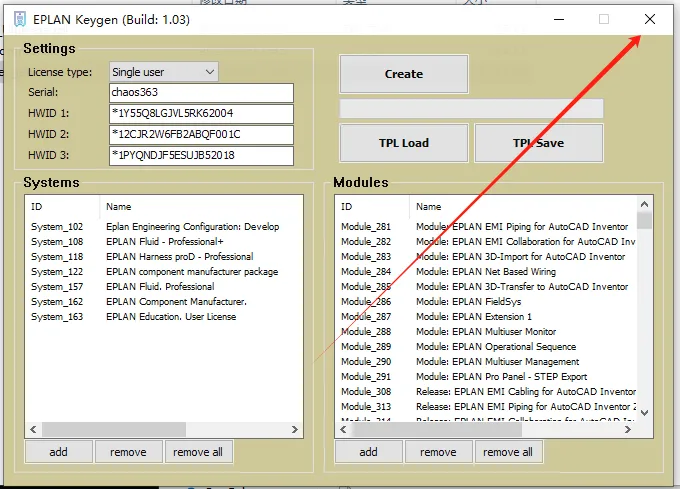
Task: Click the Modules list scroll down arrow
Action: pyautogui.click(x=644, y=413)
